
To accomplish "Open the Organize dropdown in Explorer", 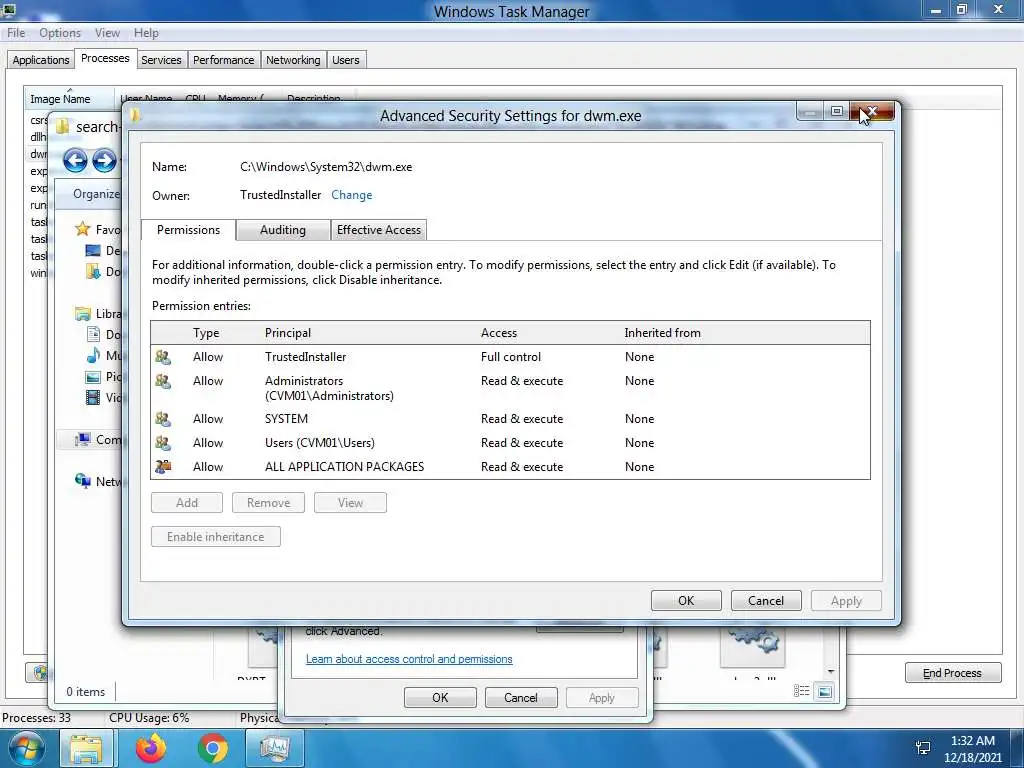I will tap(96, 194).
